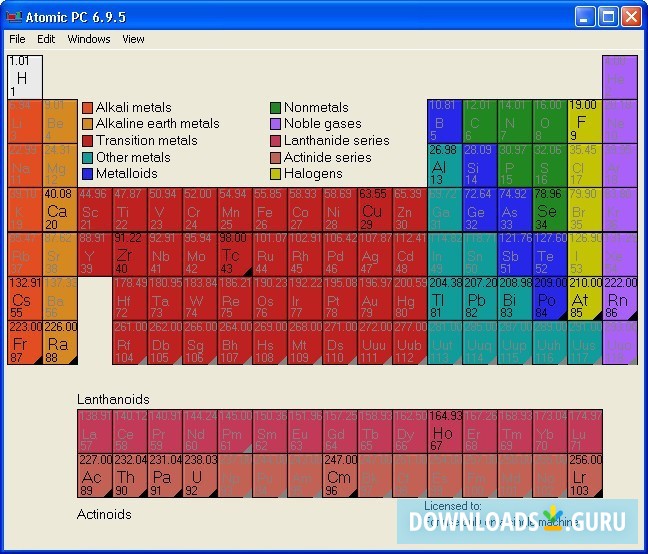The height and width of the screenshot is (554, 648).
Task: Select the Silicon (Si) element cell
Action: coord(480,166)
